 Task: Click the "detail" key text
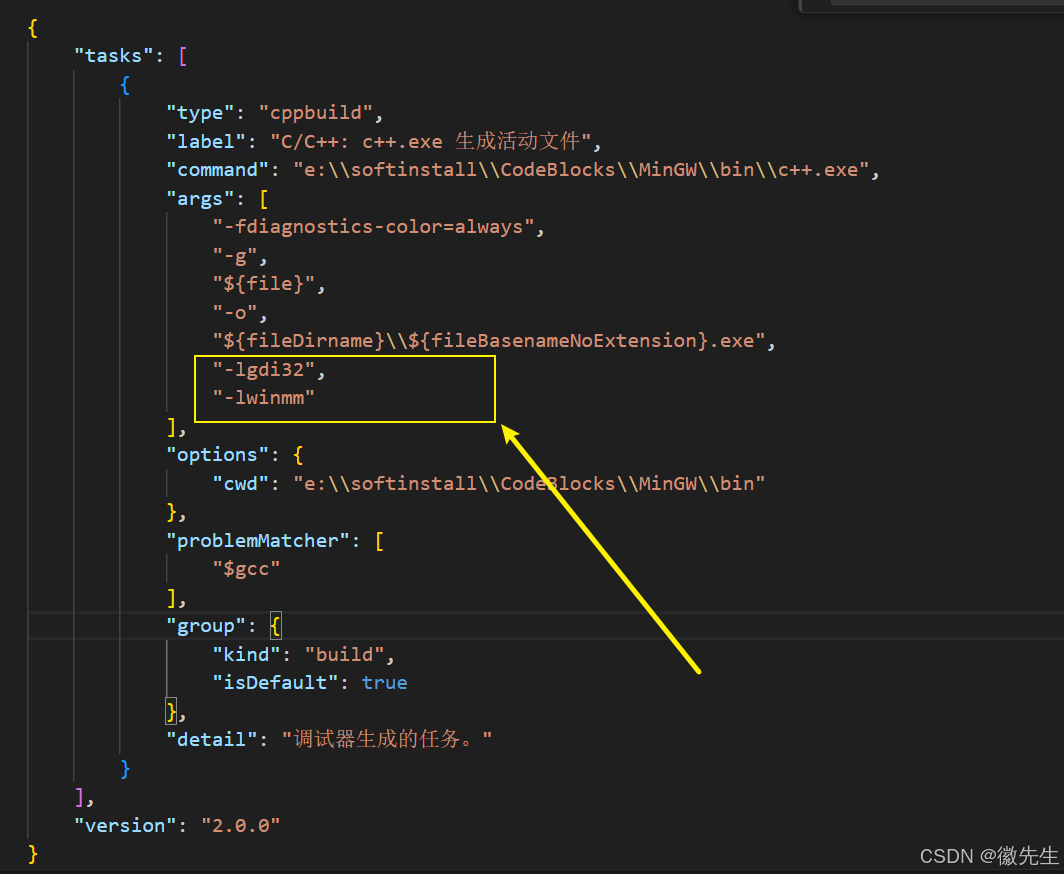pyautogui.click(x=212, y=739)
